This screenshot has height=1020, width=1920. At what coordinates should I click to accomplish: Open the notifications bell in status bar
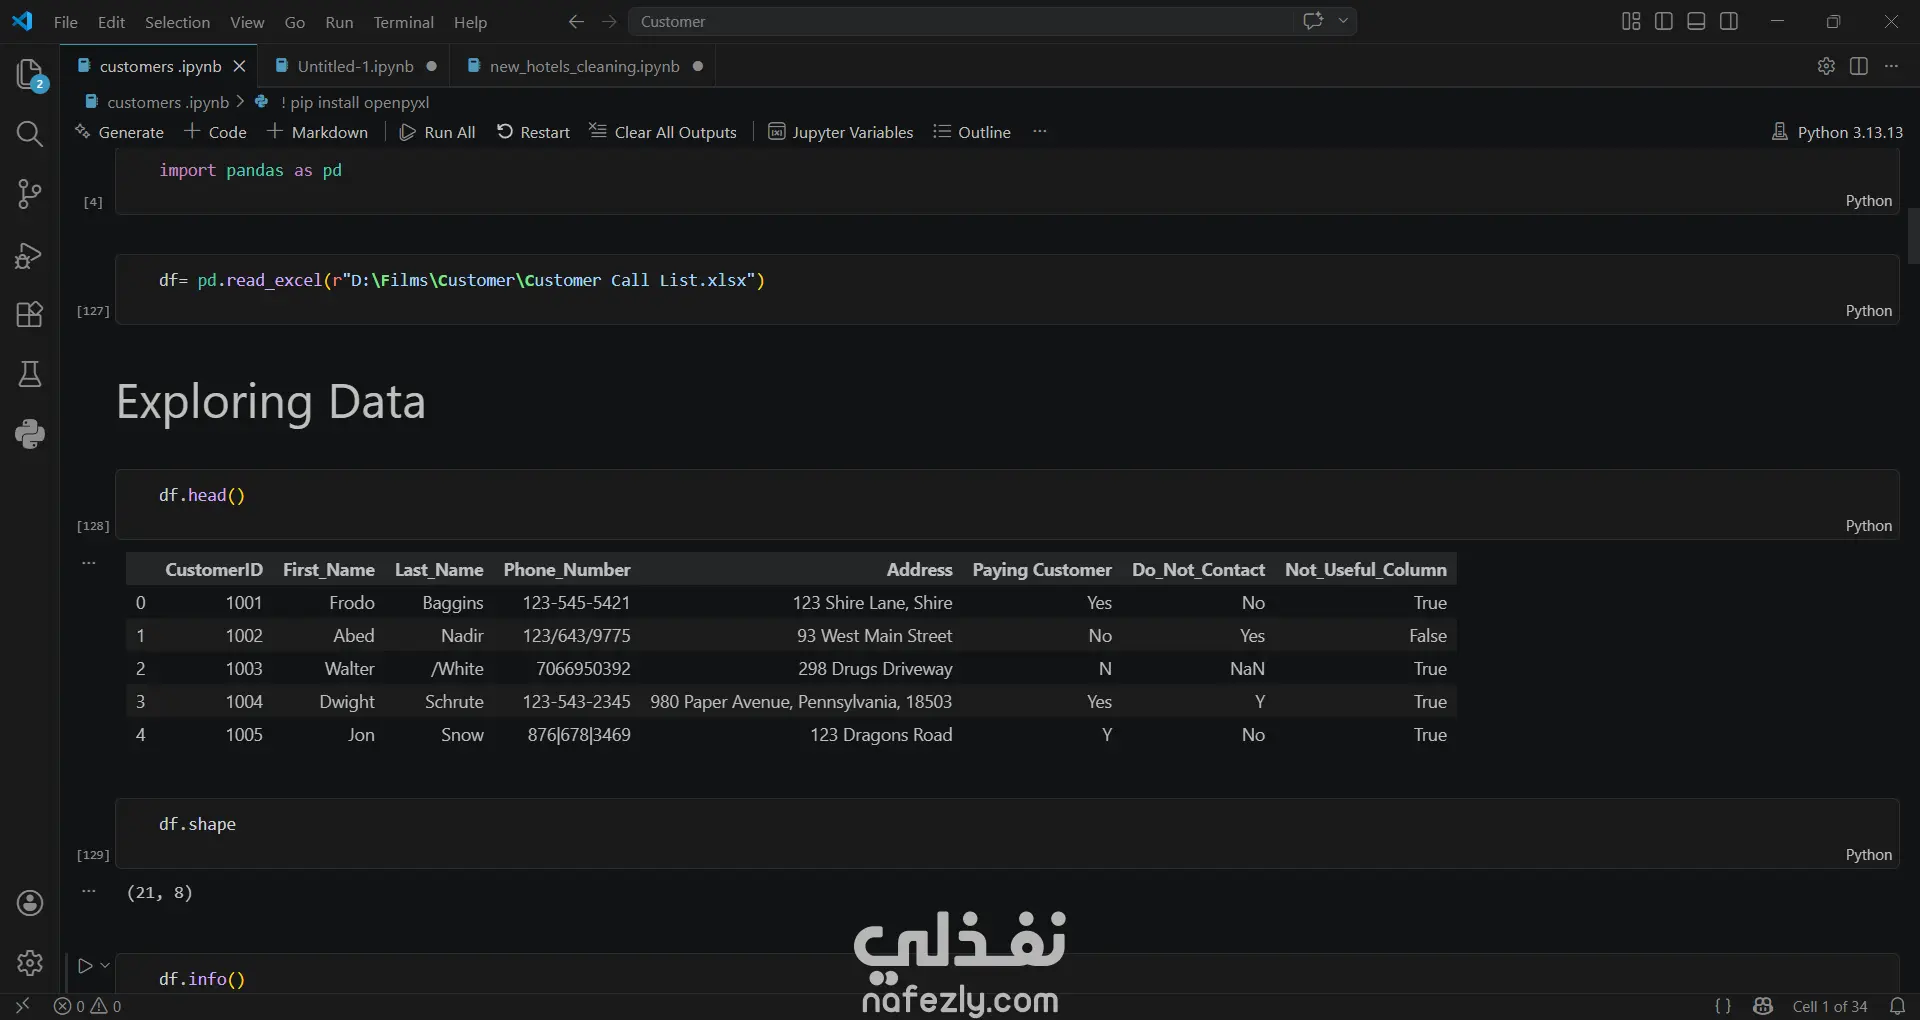(1897, 1006)
